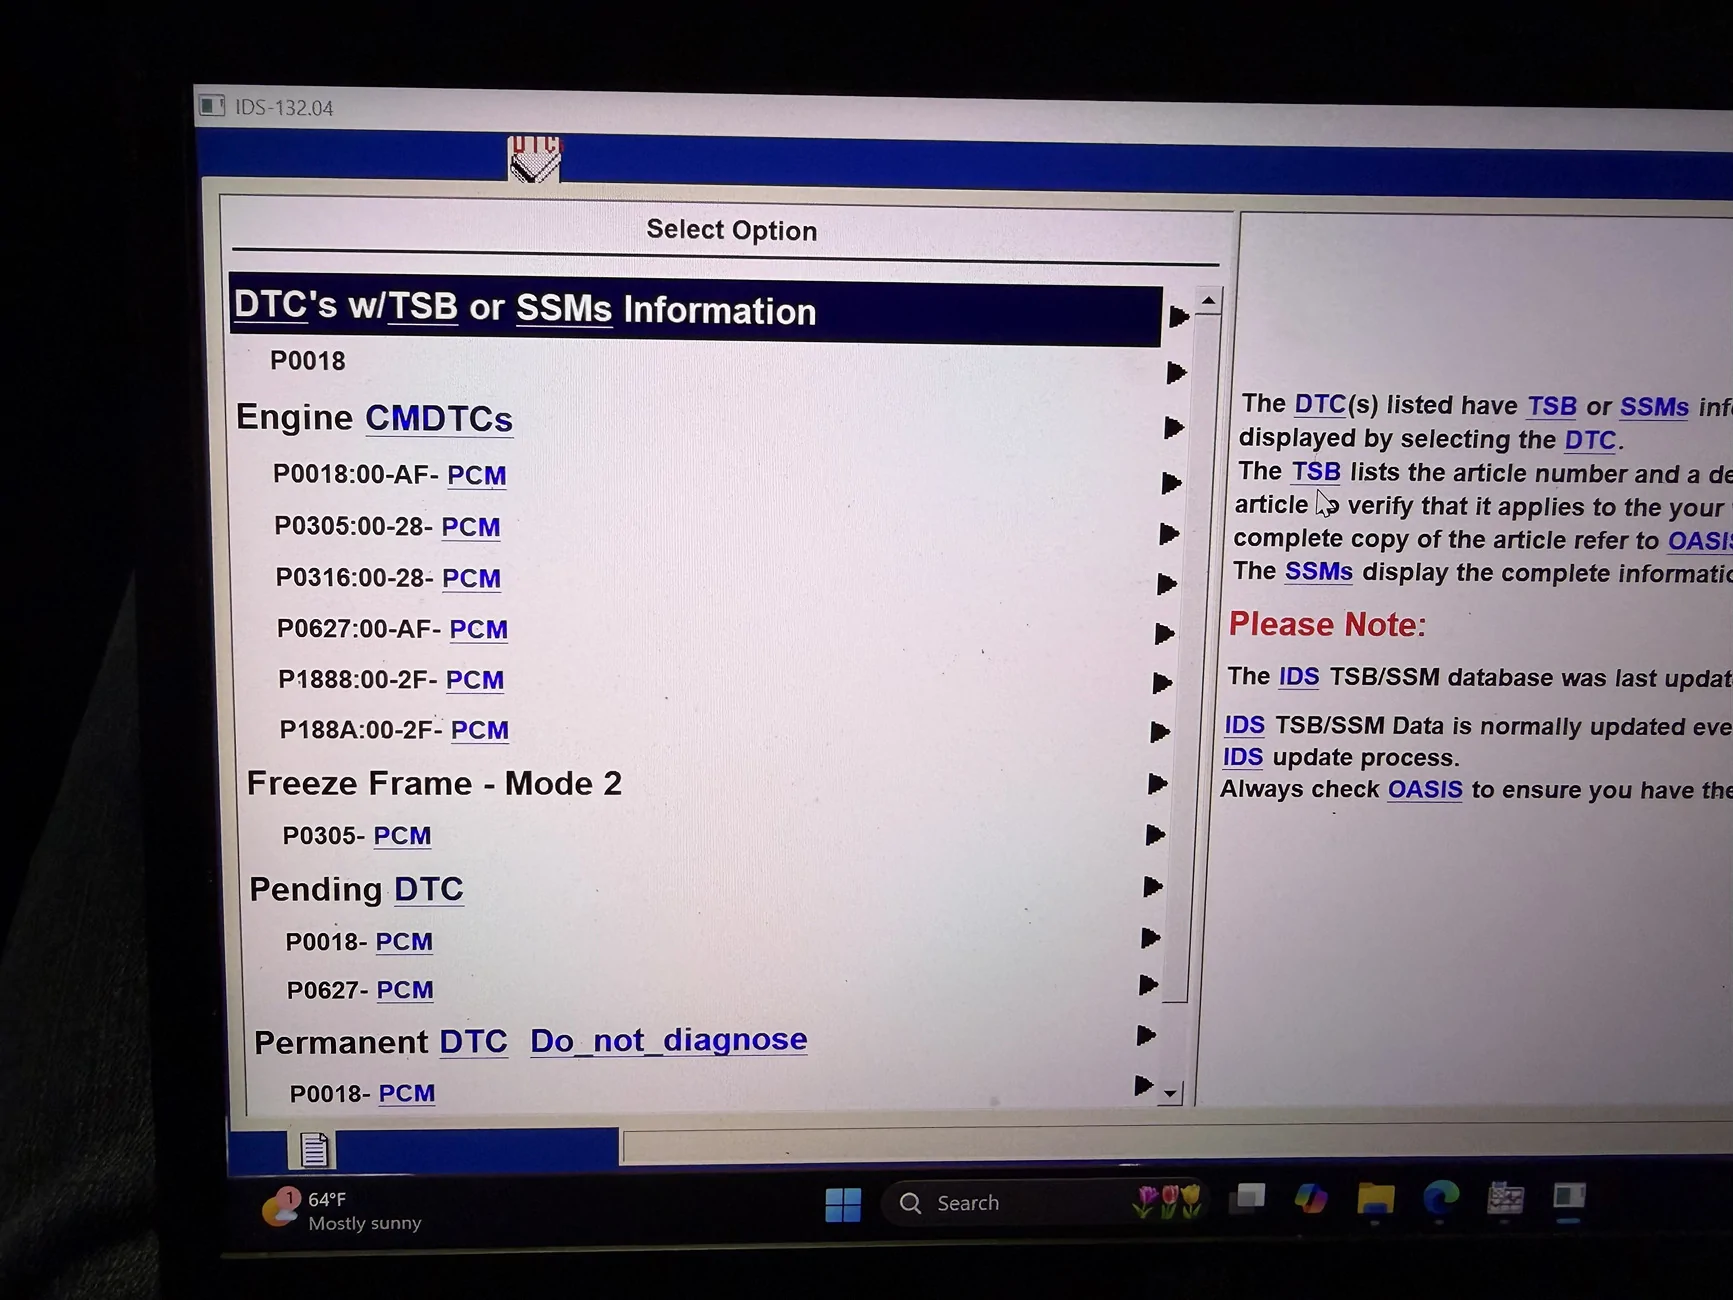Open the document report icon in bottom bar

click(x=313, y=1150)
